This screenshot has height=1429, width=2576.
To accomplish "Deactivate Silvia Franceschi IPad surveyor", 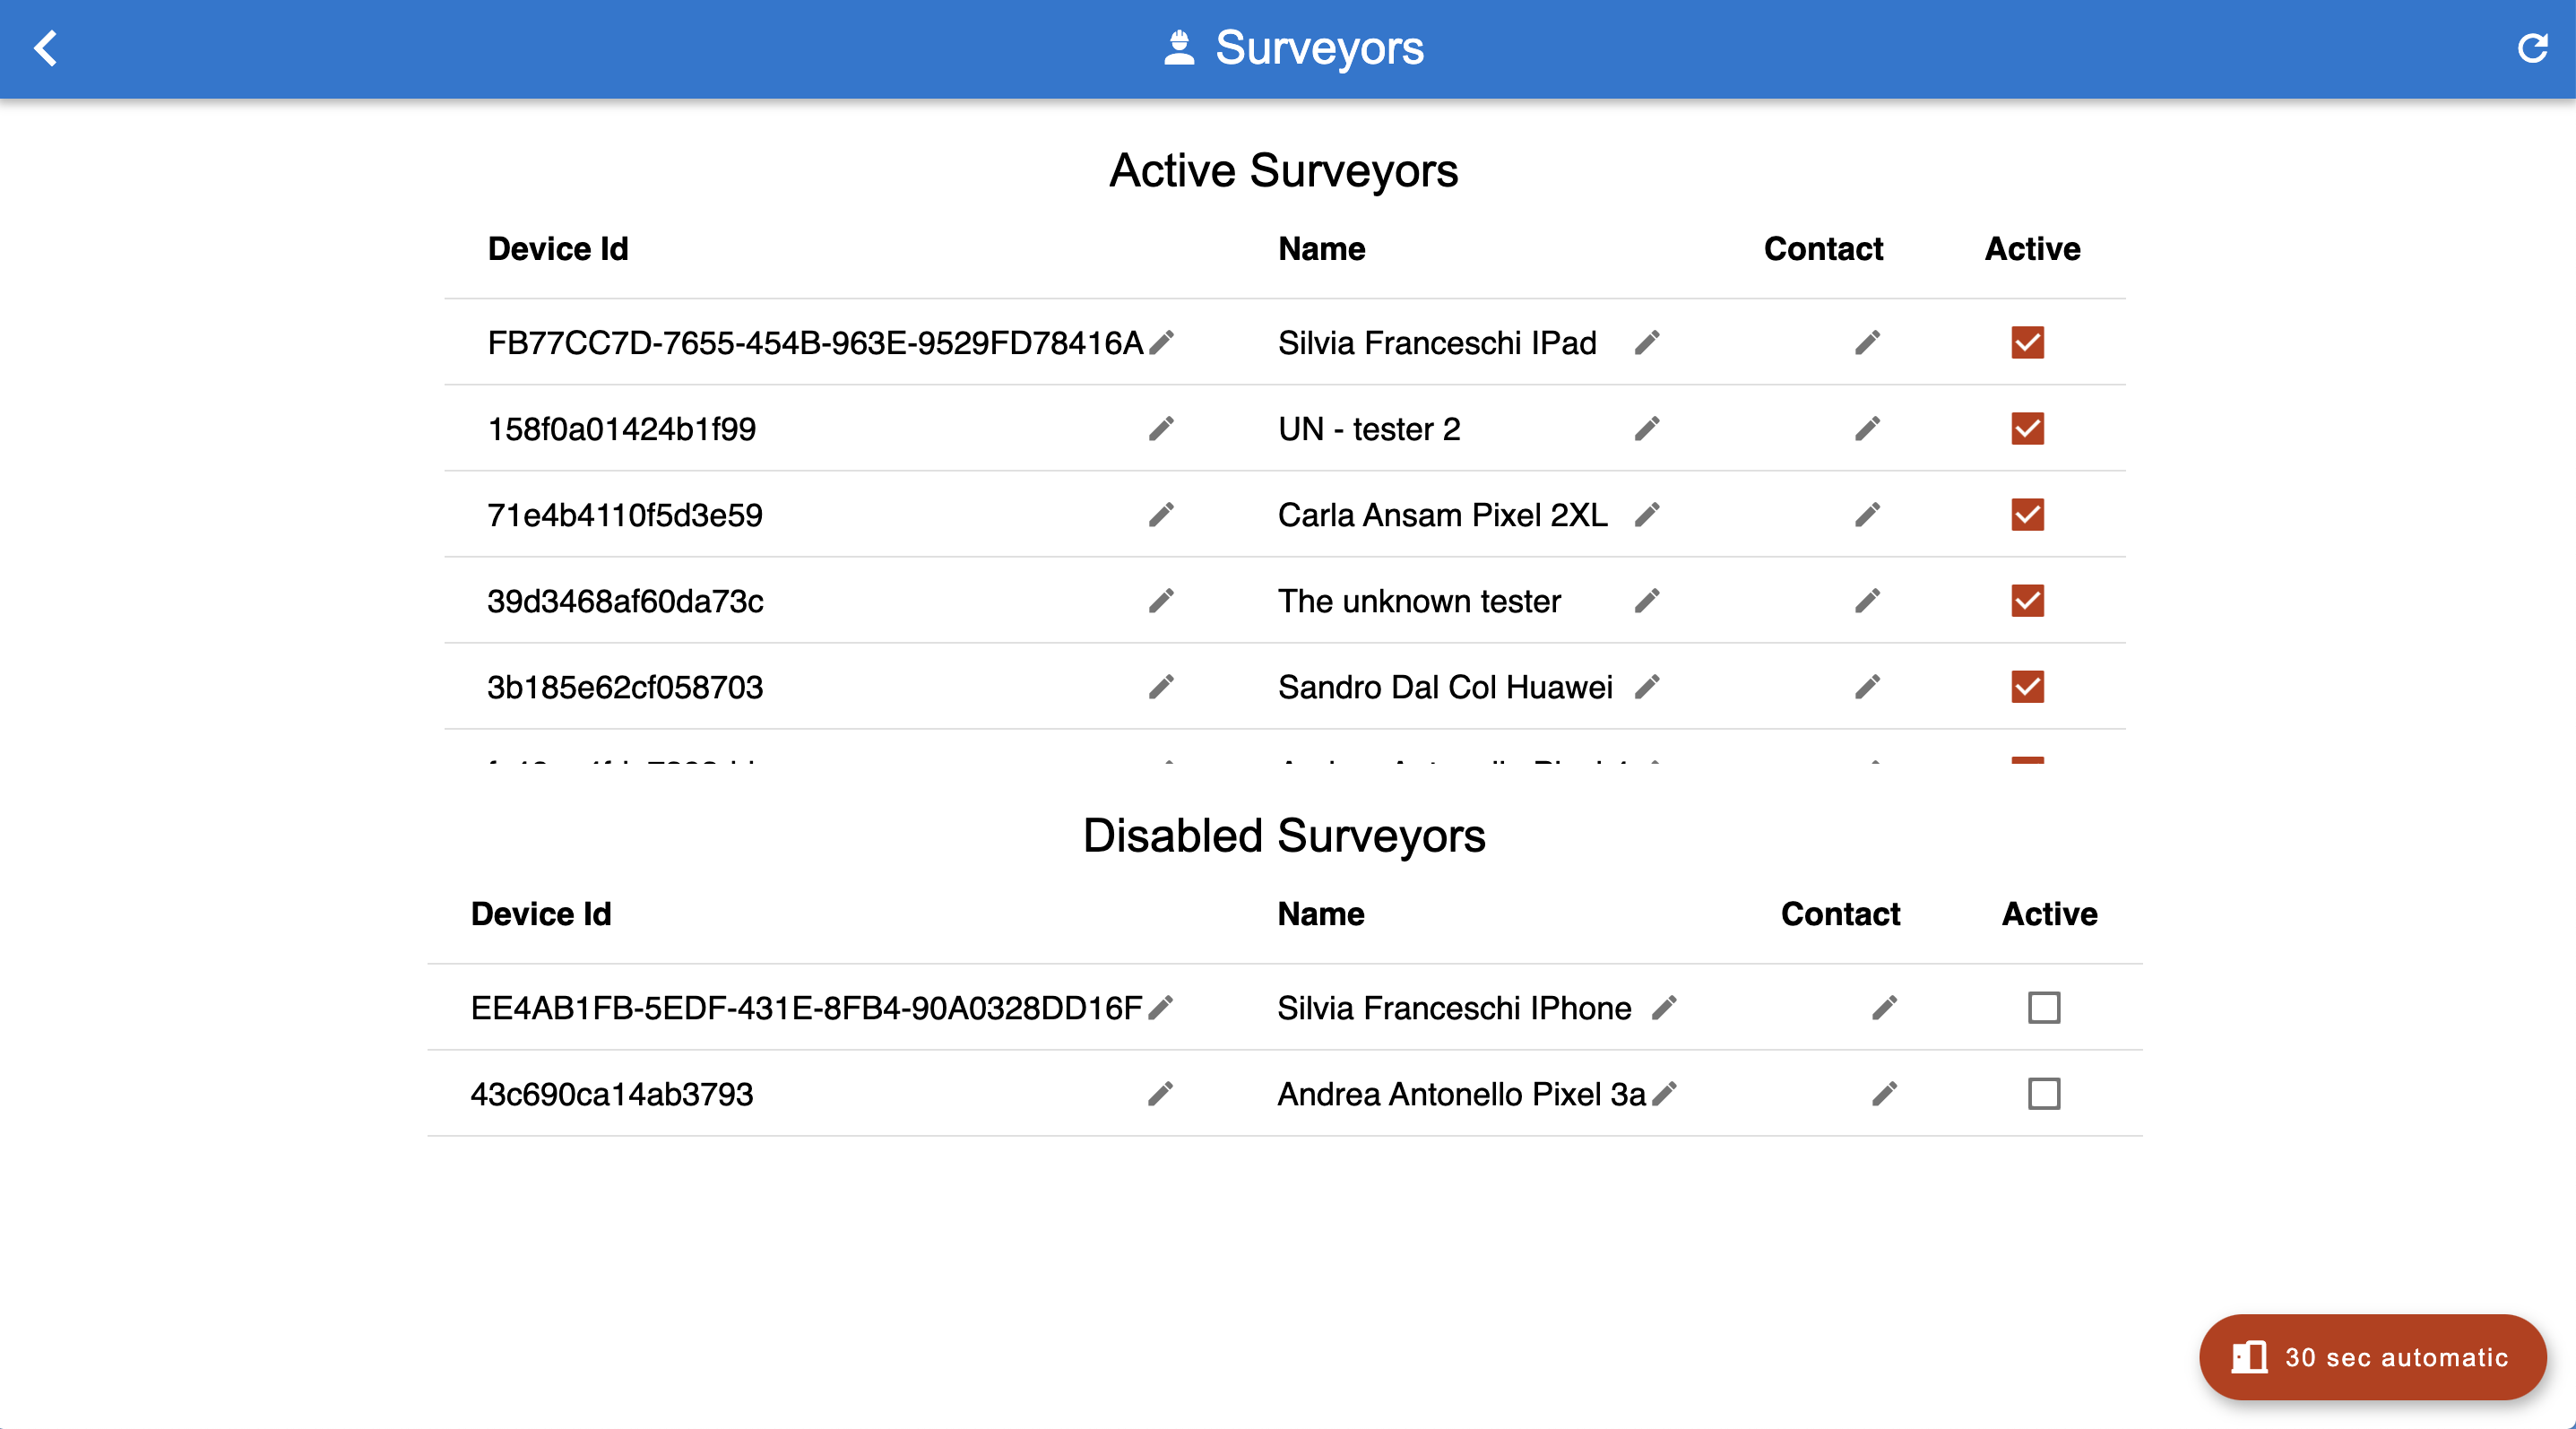I will [x=2028, y=343].
